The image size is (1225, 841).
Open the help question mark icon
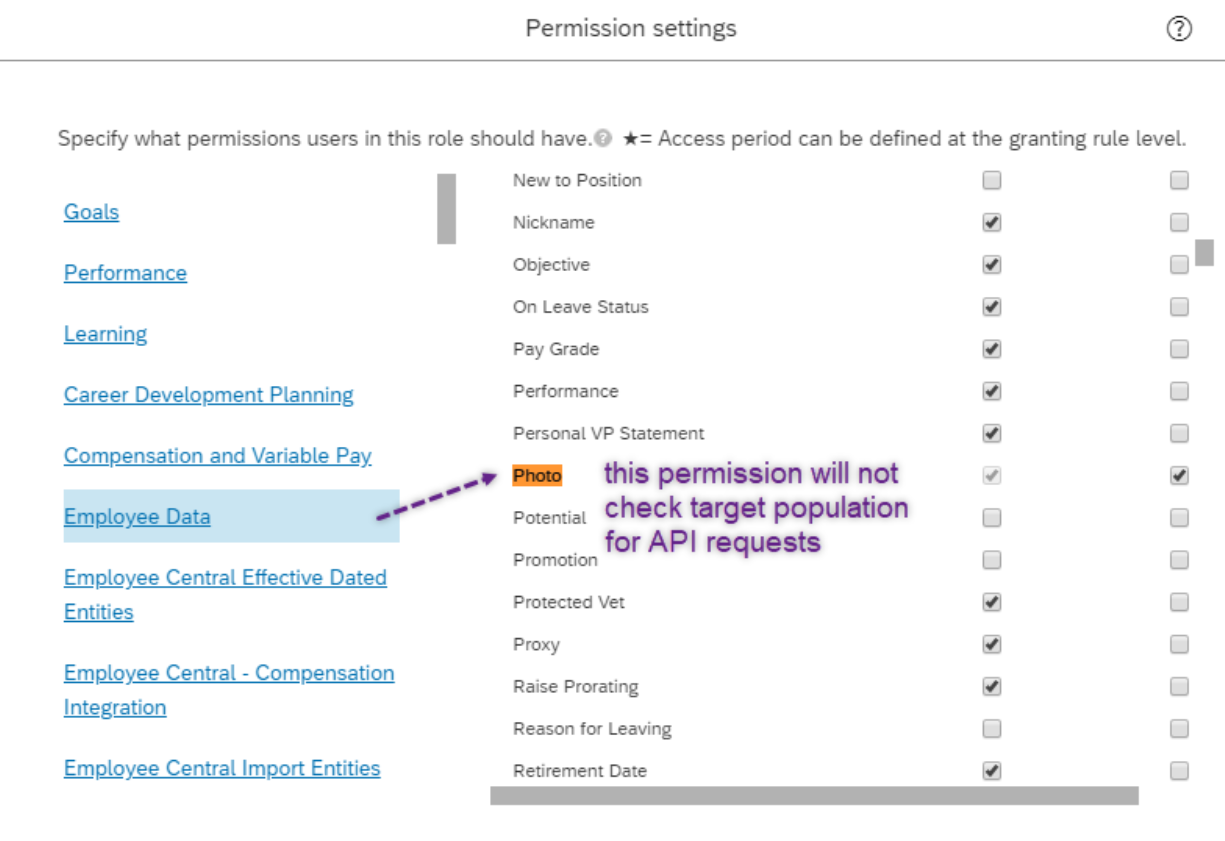[1179, 30]
